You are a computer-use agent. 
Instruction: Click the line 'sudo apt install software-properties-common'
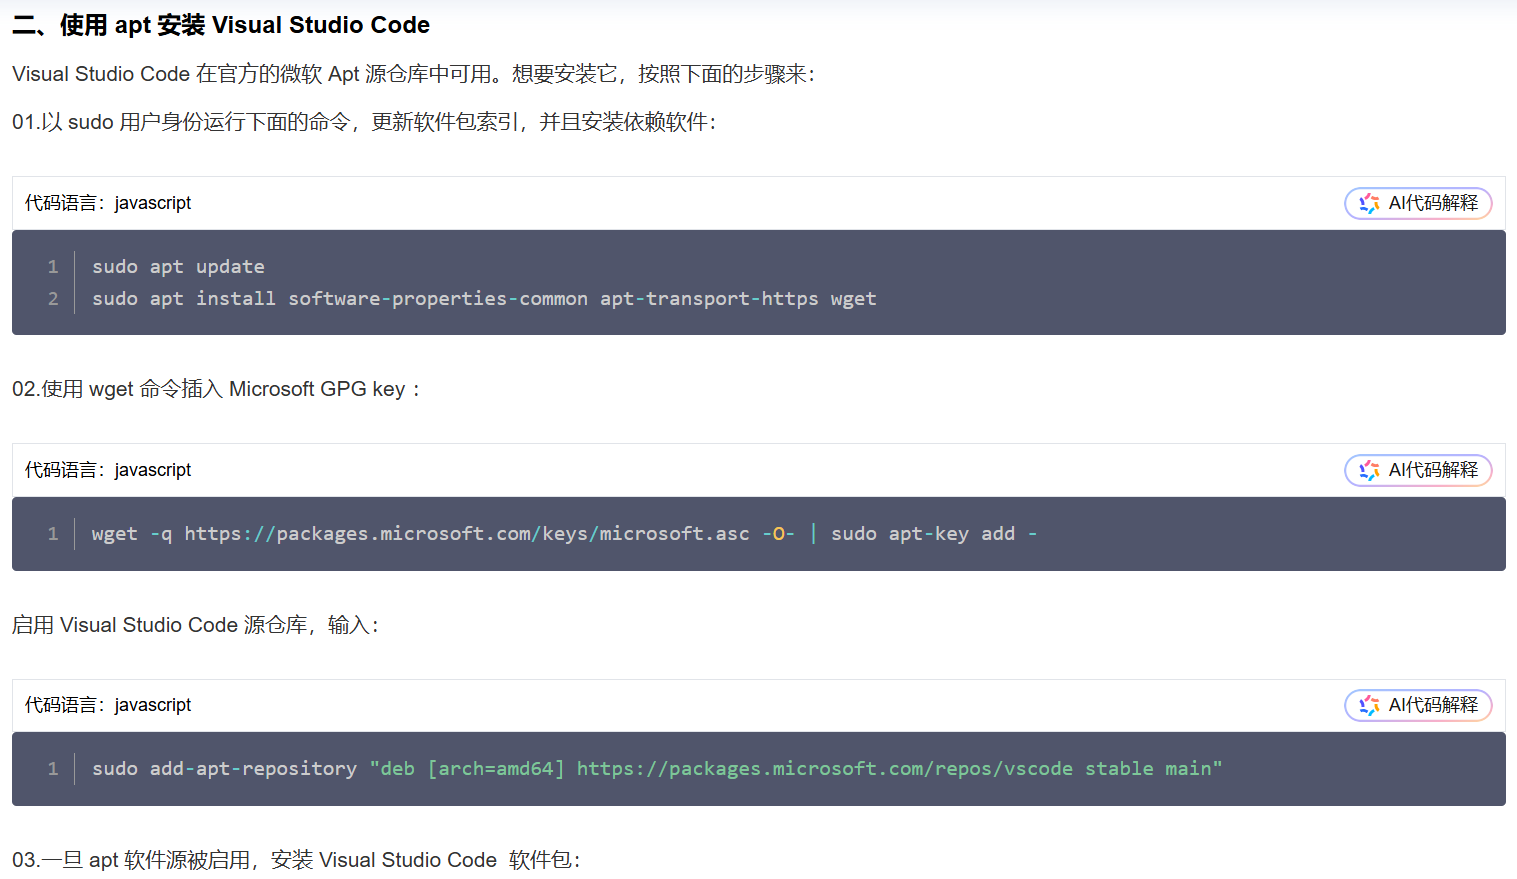tap(484, 299)
